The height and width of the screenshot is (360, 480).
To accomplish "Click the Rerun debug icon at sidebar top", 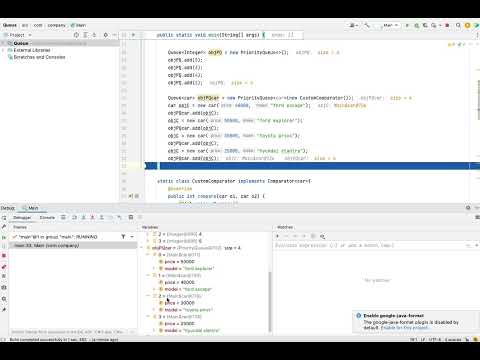I will (4, 218).
